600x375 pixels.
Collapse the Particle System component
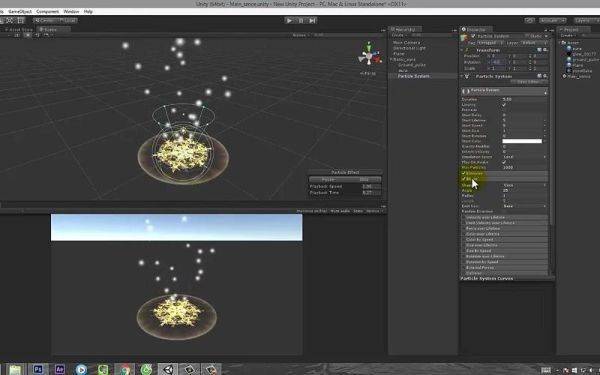[462, 76]
